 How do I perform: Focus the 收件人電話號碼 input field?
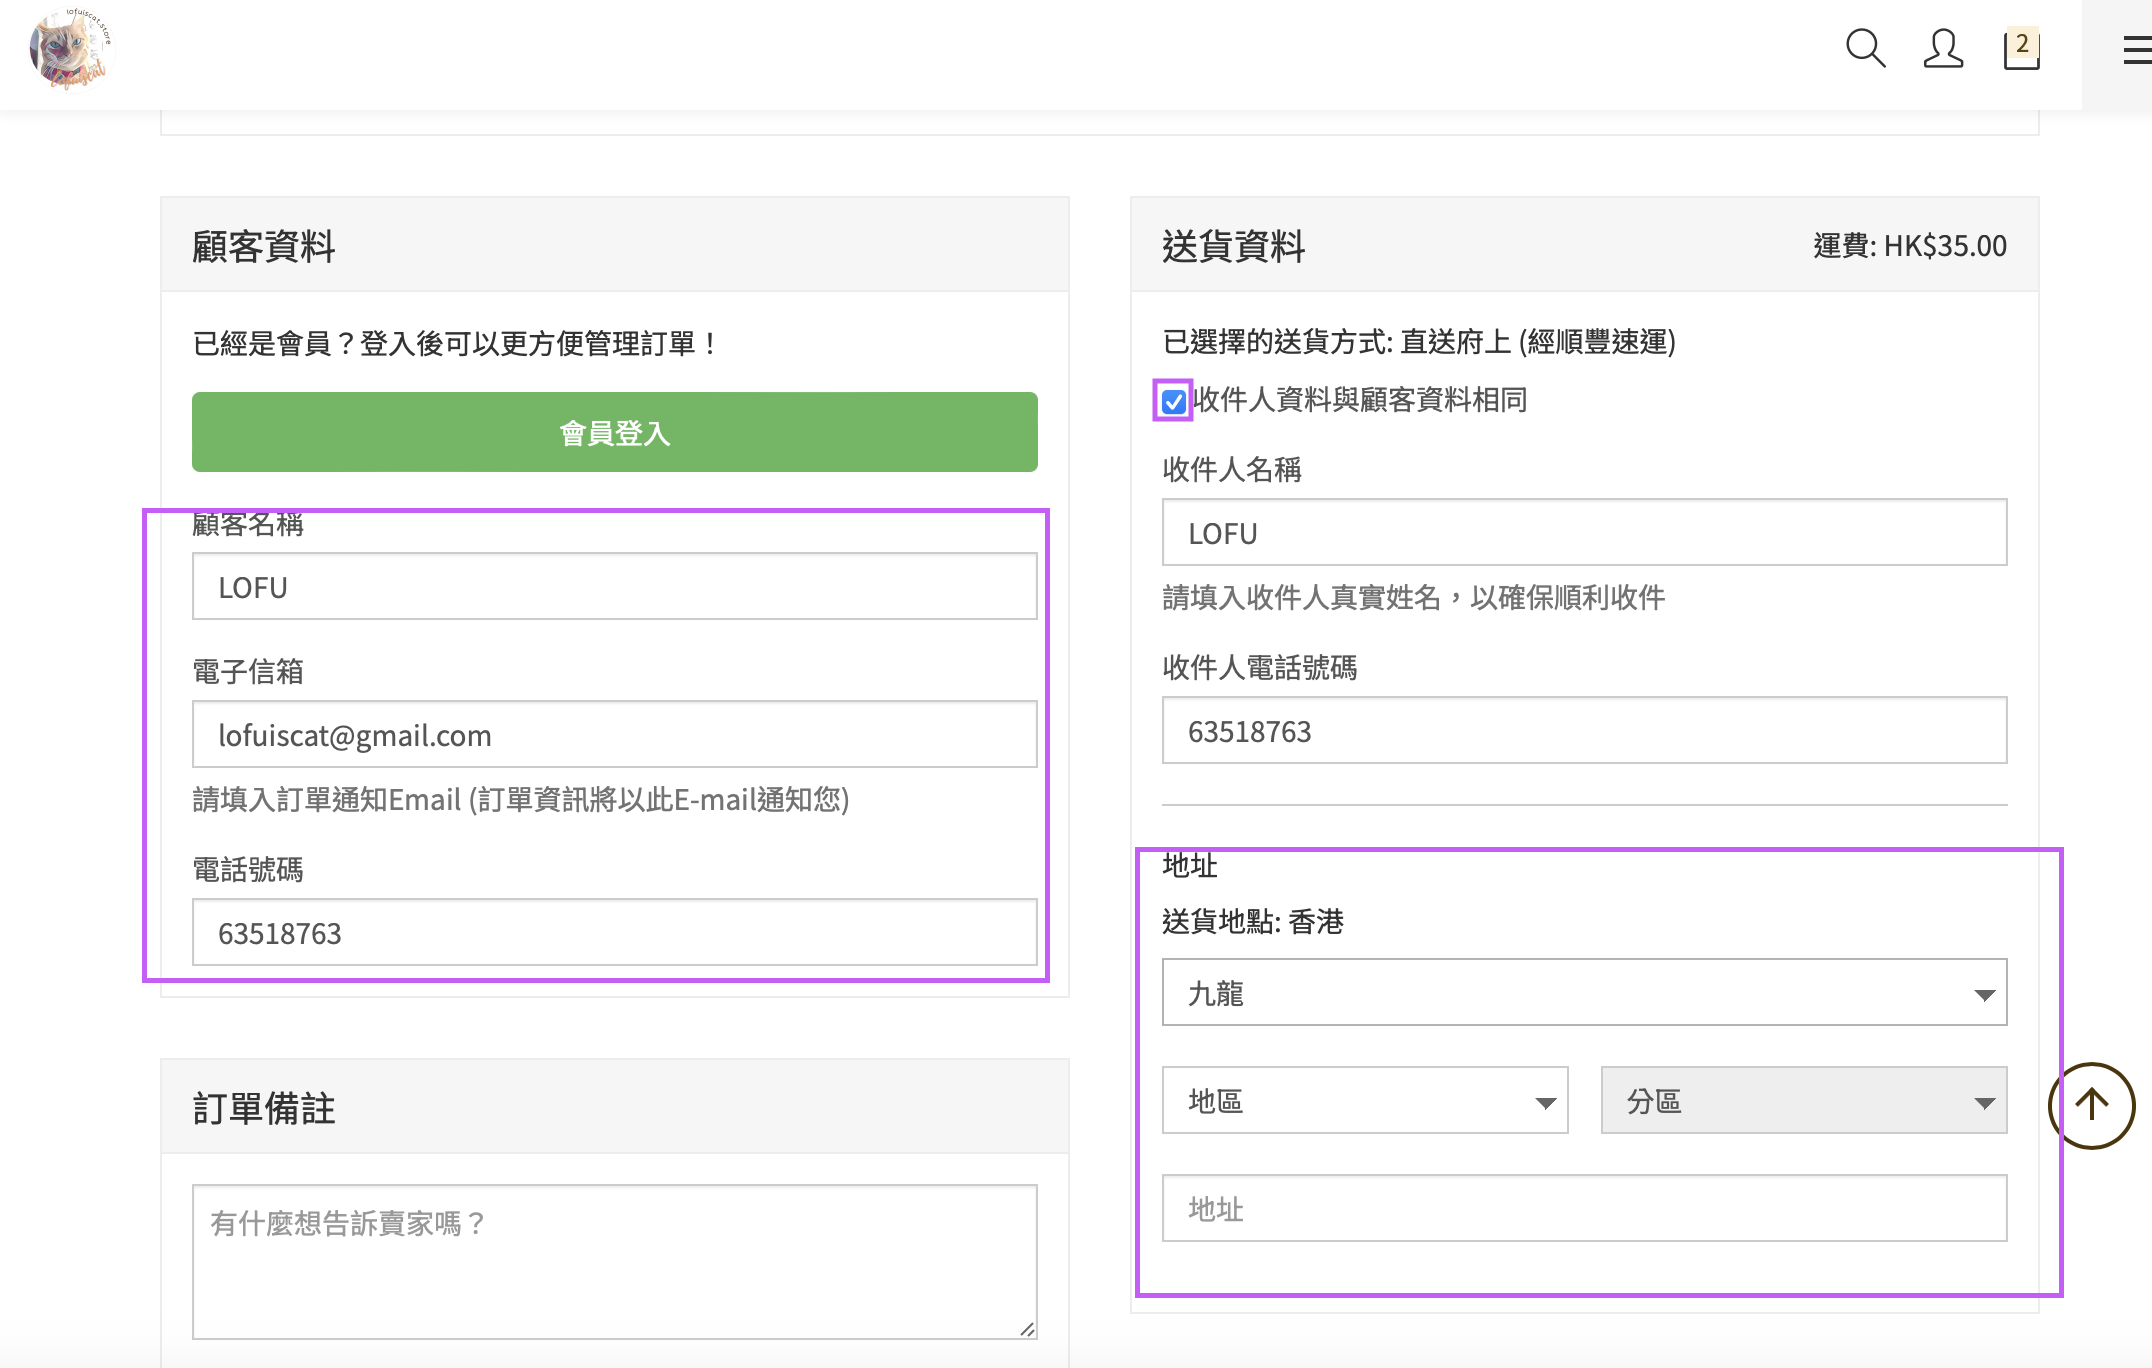coord(1584,730)
